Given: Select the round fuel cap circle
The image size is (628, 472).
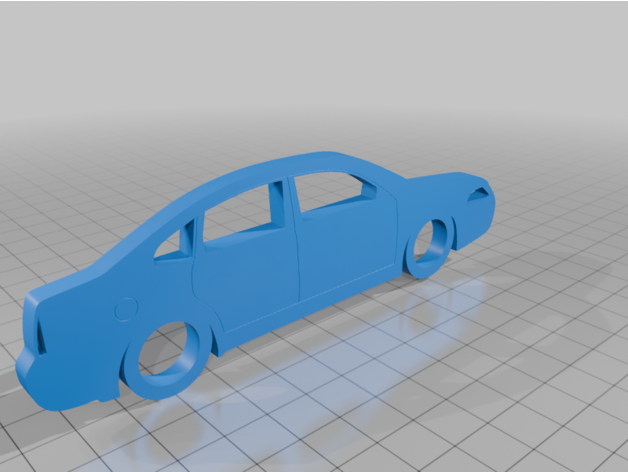Looking at the screenshot, I should (124, 309).
